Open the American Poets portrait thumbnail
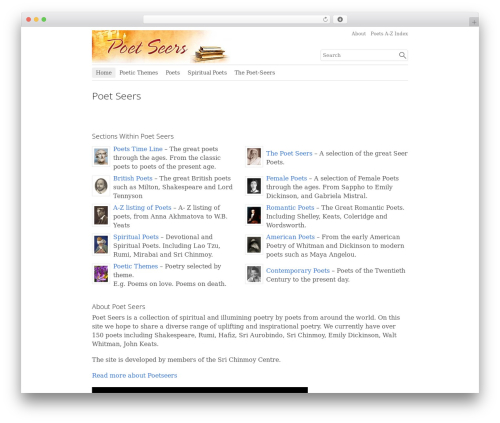Viewport: 500px width, 423px height. coord(254,244)
